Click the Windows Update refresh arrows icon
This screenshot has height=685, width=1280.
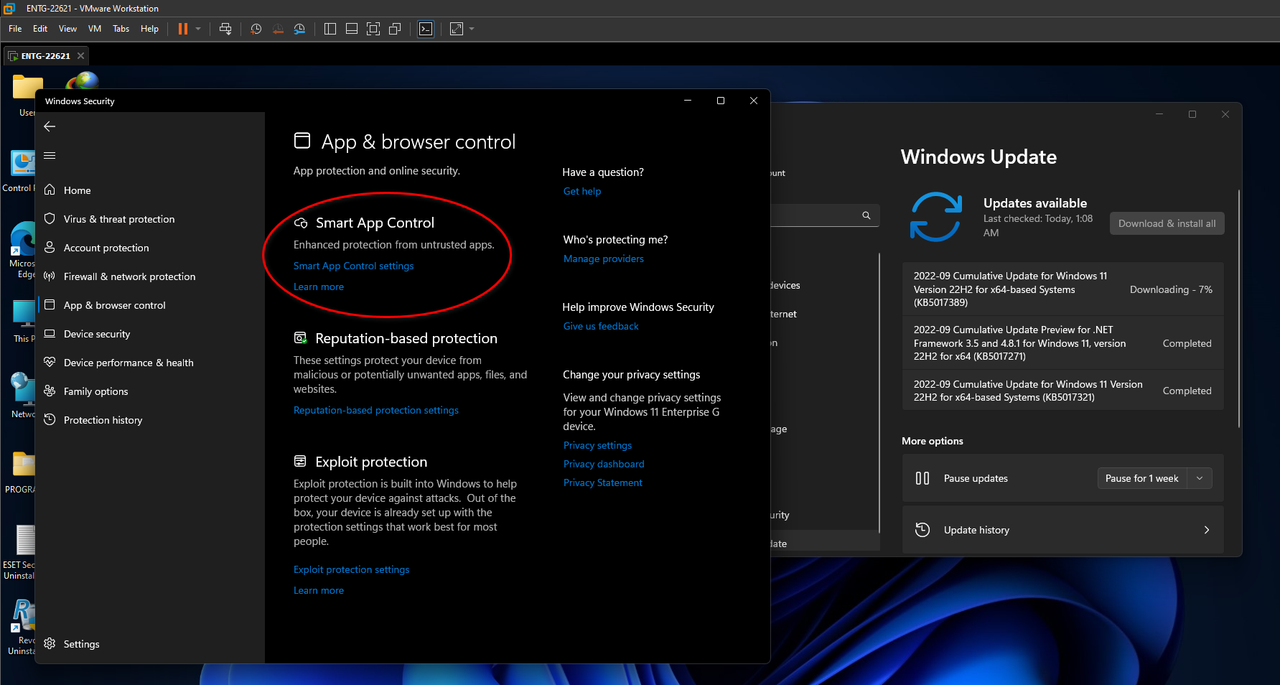pos(936,217)
